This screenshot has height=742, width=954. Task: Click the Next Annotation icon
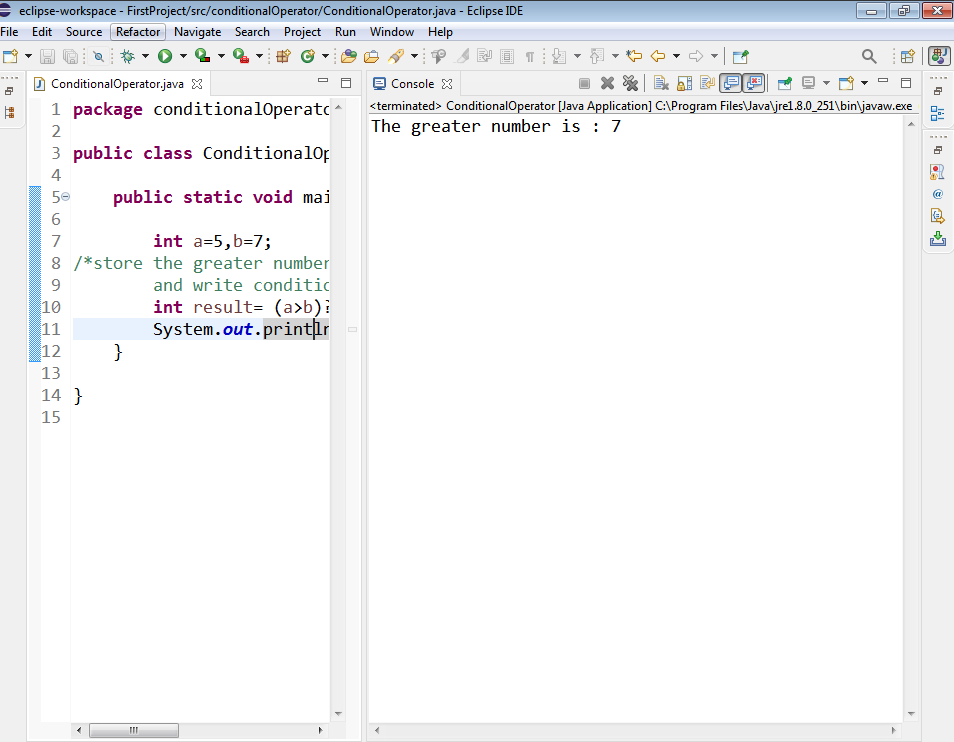559,57
